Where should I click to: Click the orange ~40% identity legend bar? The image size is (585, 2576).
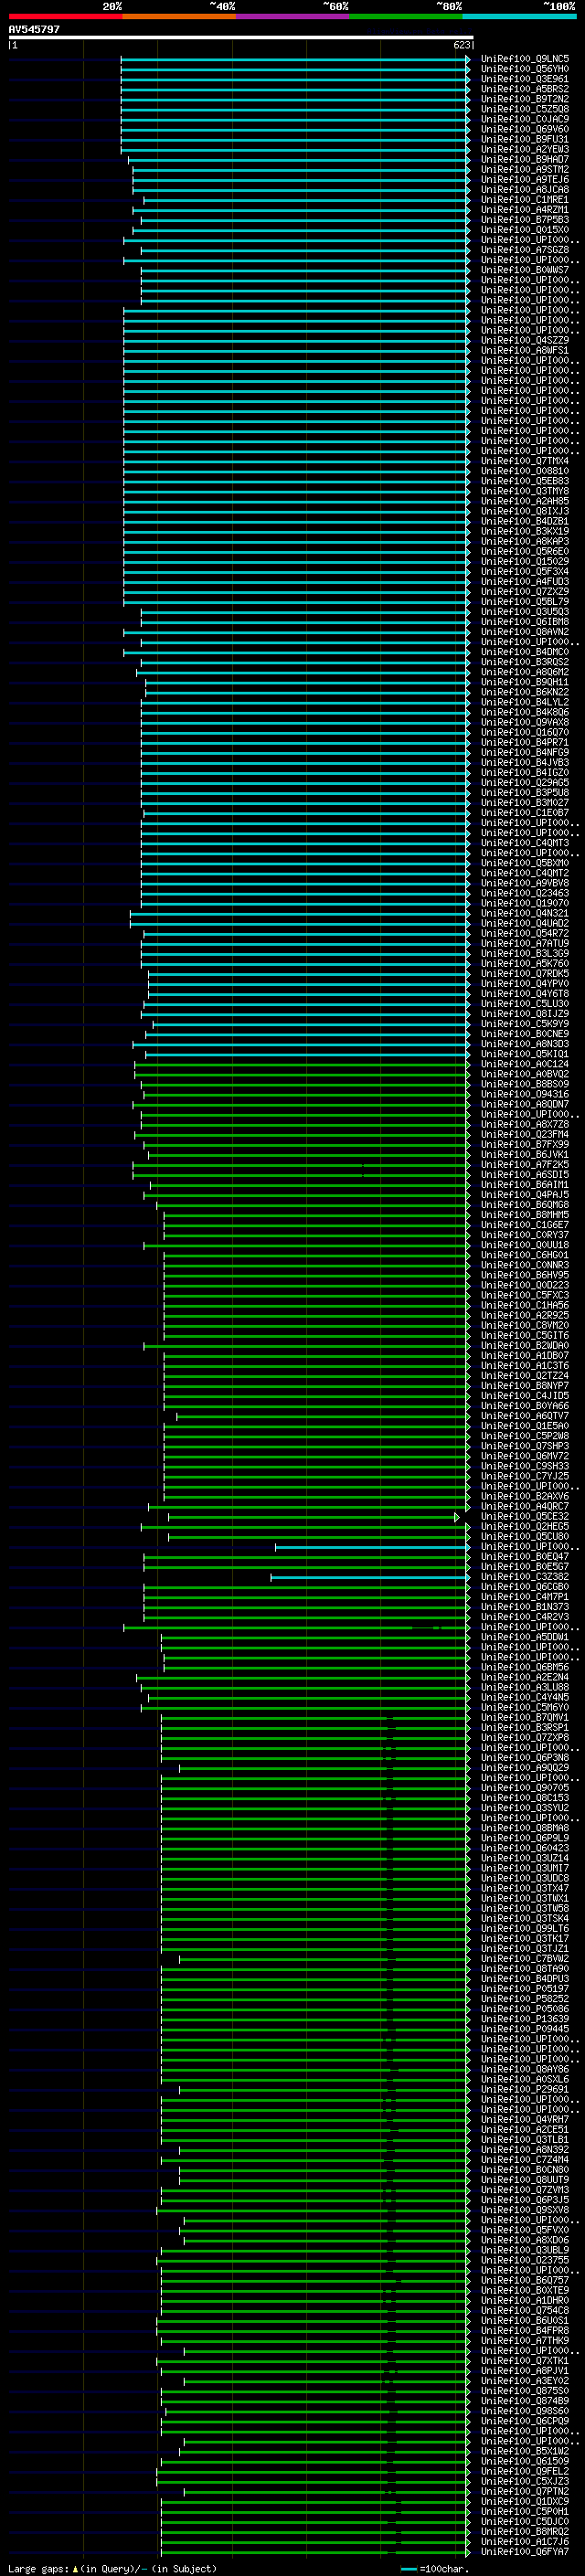179,16
